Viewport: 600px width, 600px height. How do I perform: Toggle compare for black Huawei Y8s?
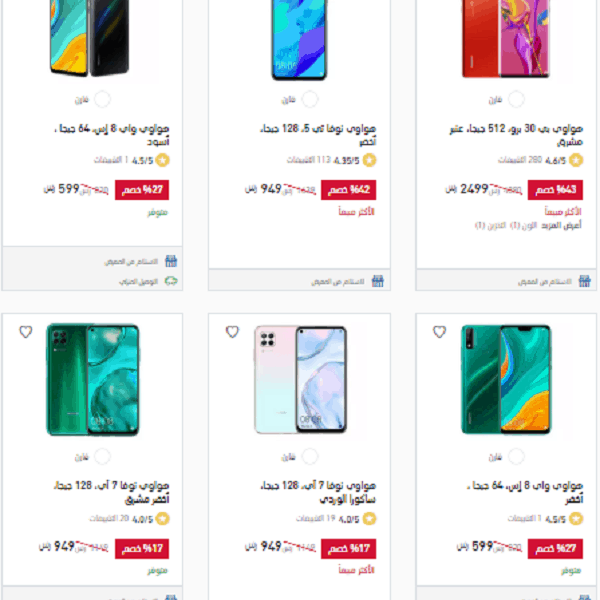(x=103, y=99)
